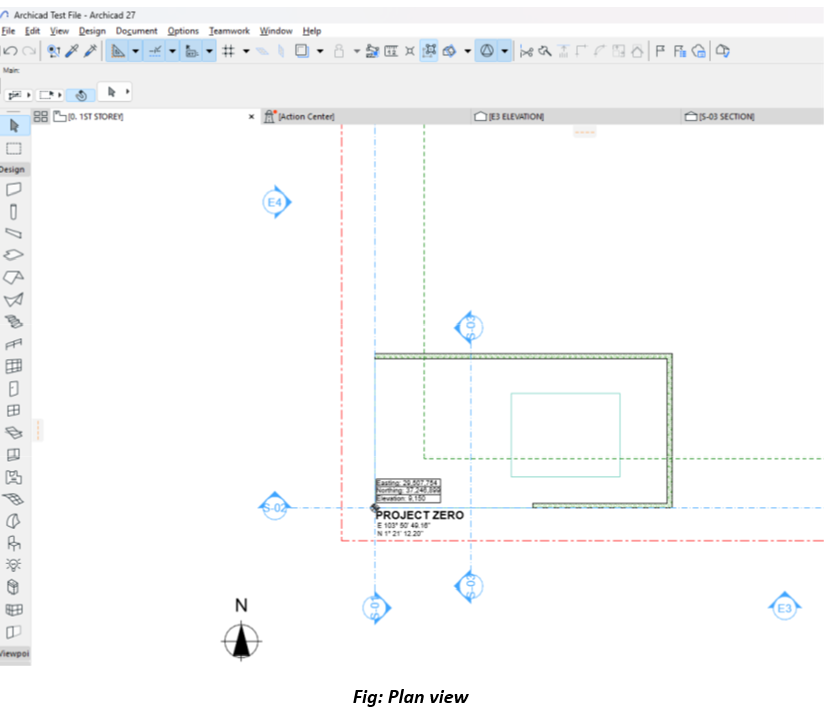Select the Marquee tool
The height and width of the screenshot is (708, 825).
point(14,148)
